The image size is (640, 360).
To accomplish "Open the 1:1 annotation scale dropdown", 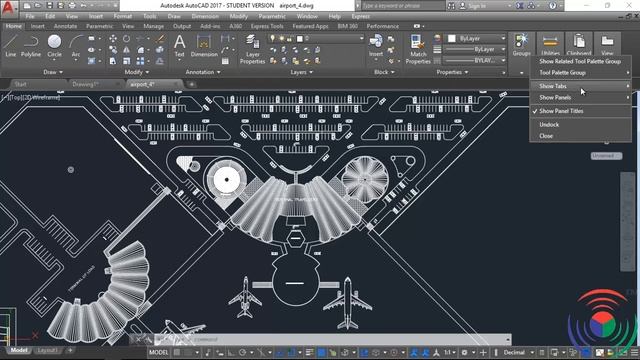I will click(x=451, y=352).
